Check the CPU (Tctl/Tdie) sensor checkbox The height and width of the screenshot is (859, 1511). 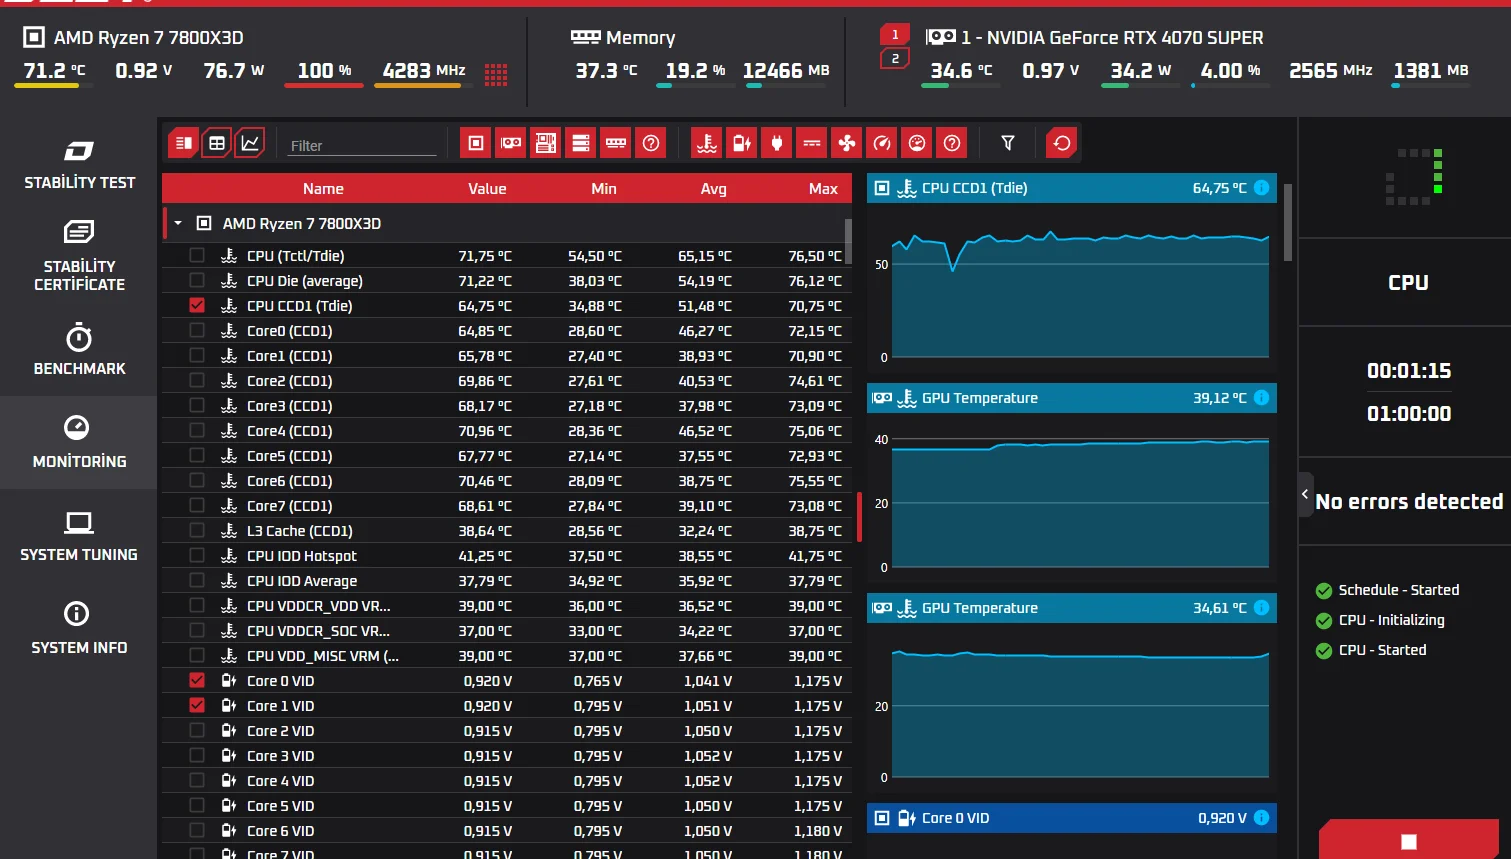pos(197,256)
